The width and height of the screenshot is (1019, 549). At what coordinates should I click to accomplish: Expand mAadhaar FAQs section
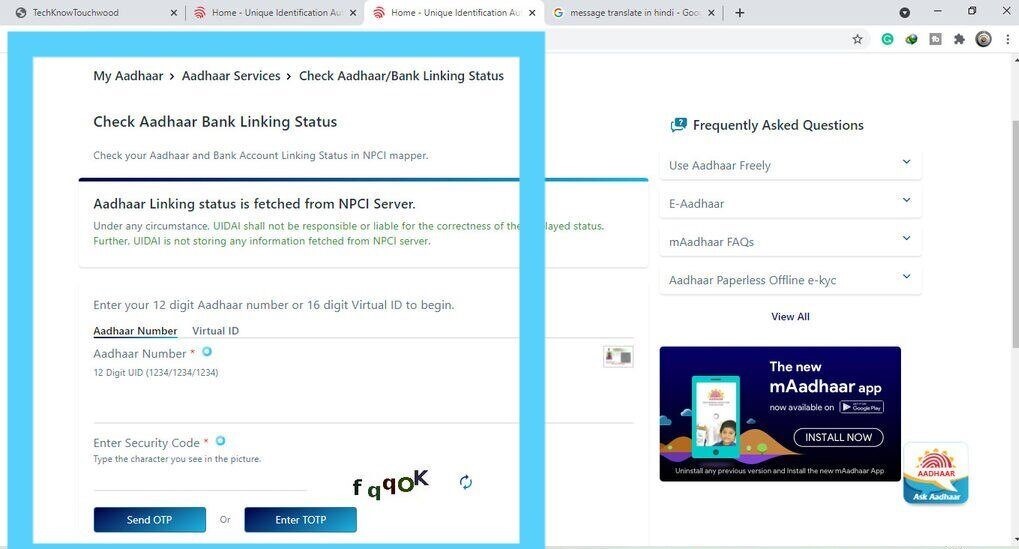tap(790, 242)
